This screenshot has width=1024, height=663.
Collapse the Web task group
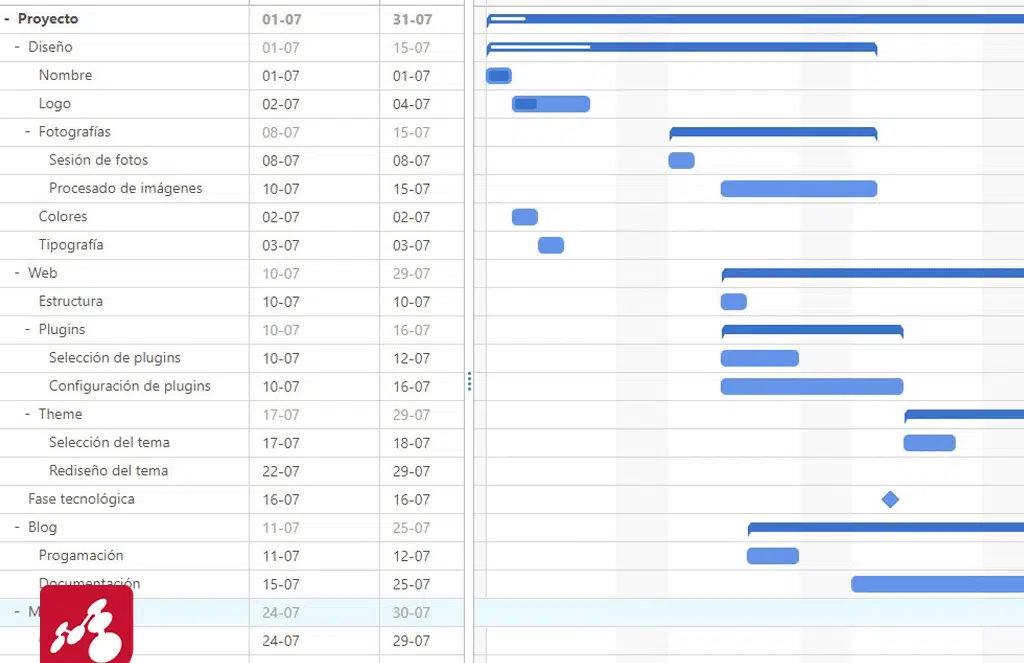coord(17,273)
